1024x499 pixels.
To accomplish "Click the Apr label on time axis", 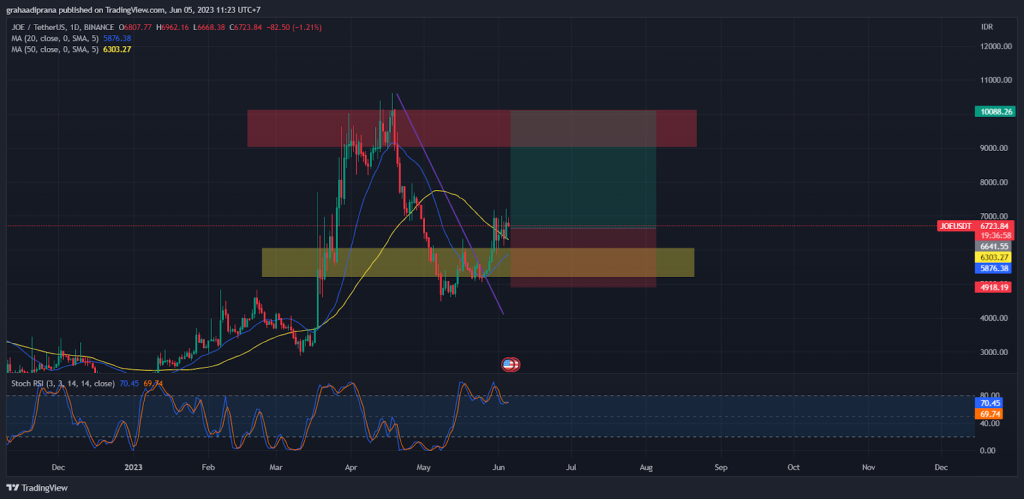I will coord(351,468).
